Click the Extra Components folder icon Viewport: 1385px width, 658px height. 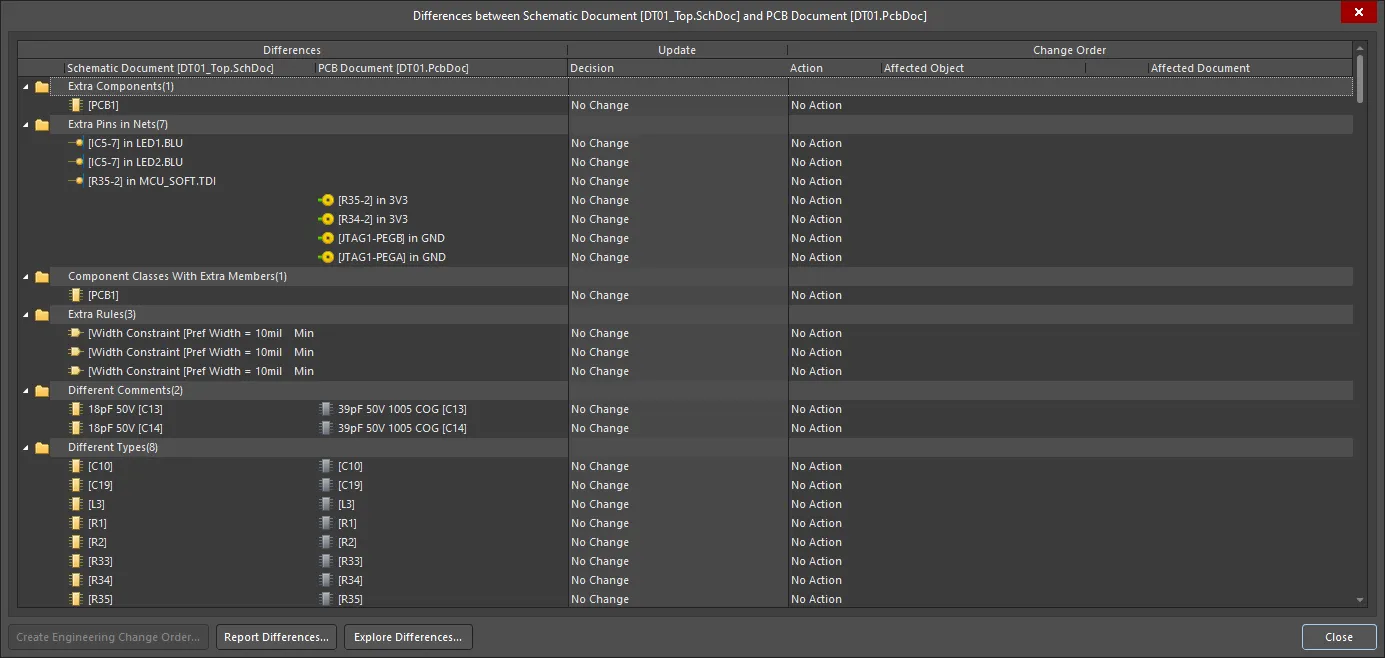point(42,87)
